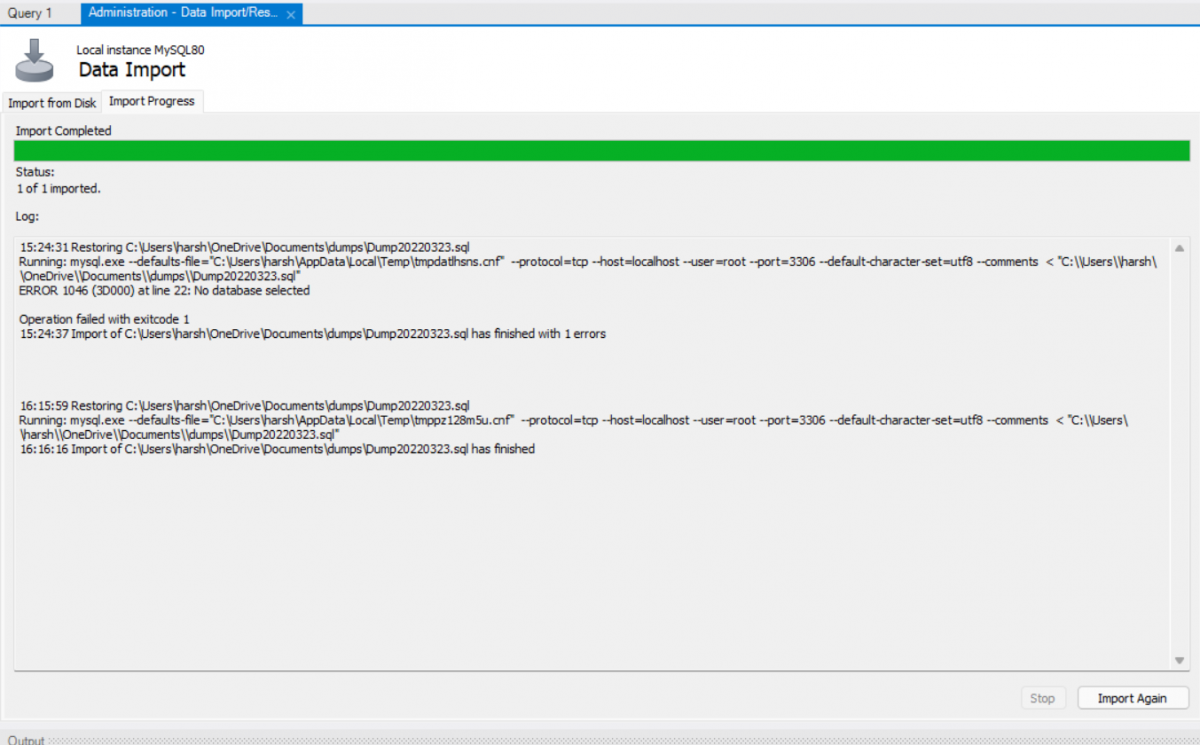Click the log scrollbar down arrow
This screenshot has width=1200, height=745.
(1179, 660)
